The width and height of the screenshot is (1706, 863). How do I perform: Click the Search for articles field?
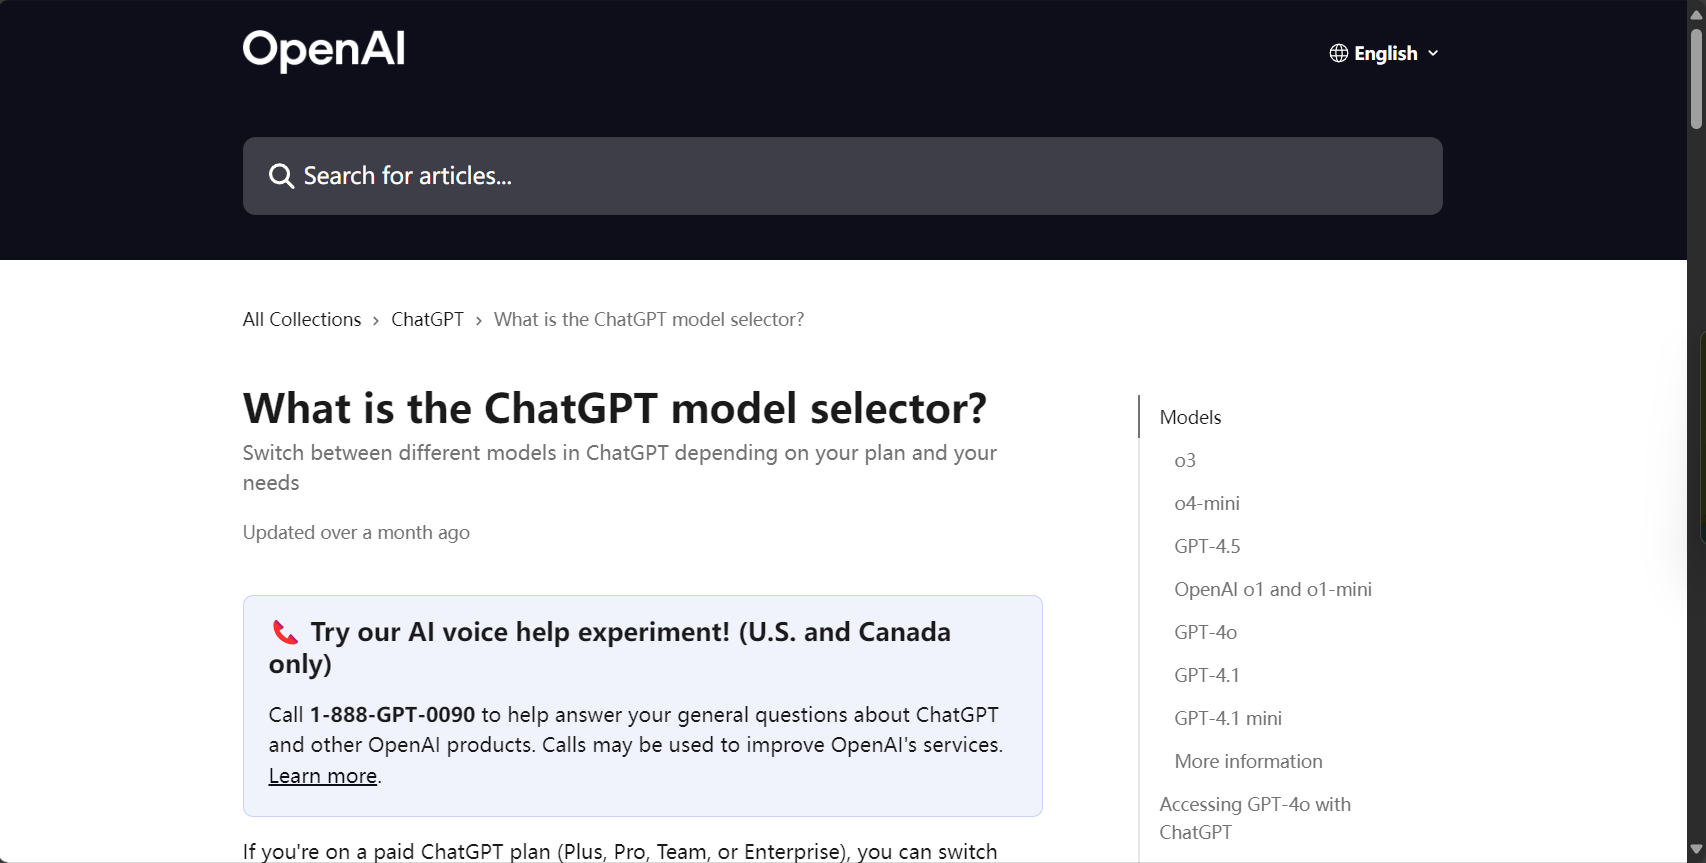842,176
